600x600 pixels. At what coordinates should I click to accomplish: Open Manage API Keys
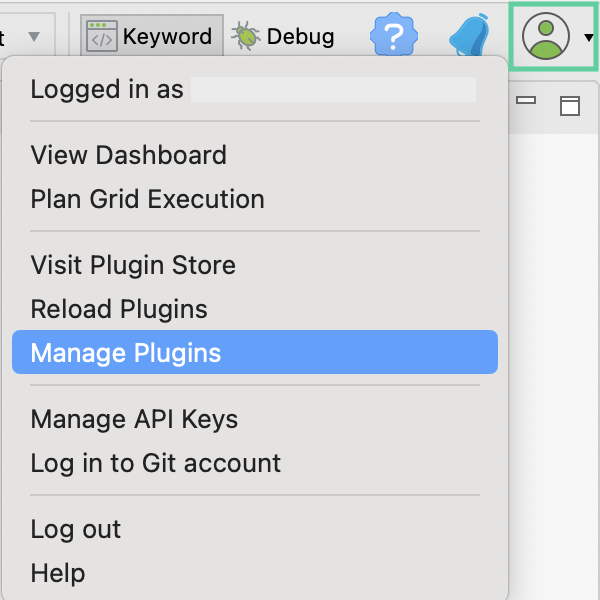click(134, 419)
